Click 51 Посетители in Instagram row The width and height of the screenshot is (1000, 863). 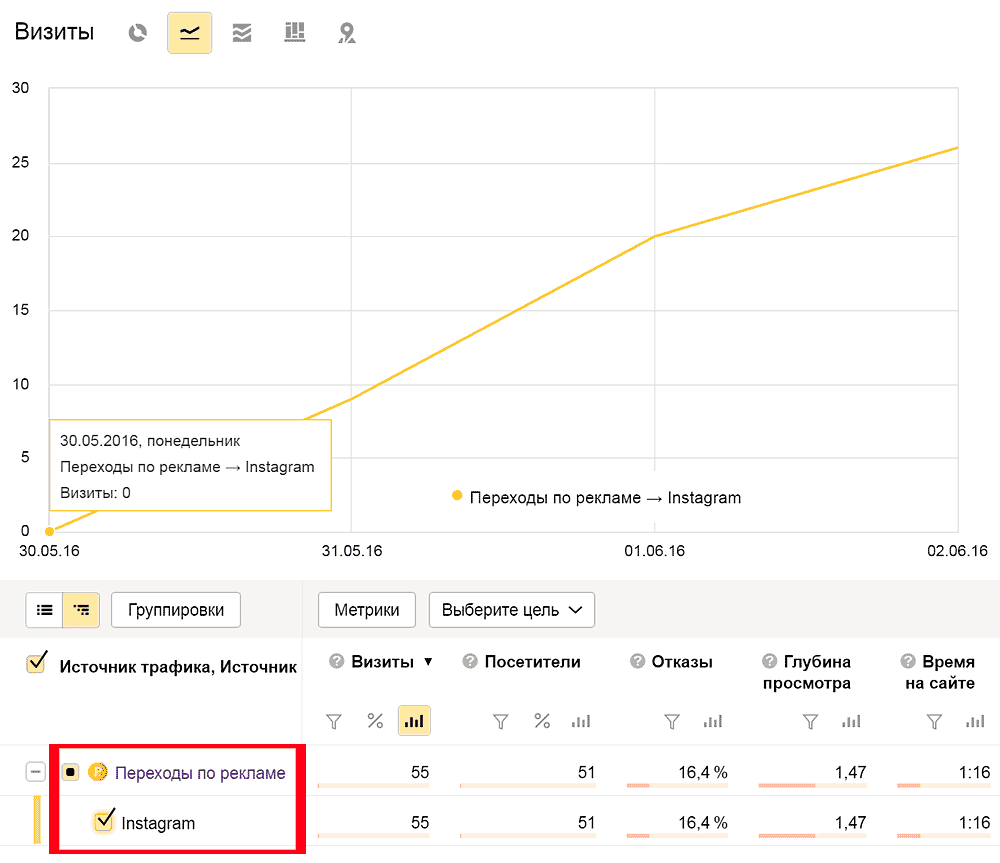tap(586, 823)
